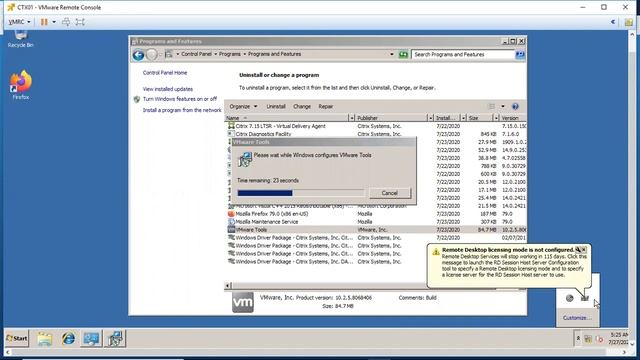
Task: Open Turn Windows features on or off
Action: pos(180,99)
